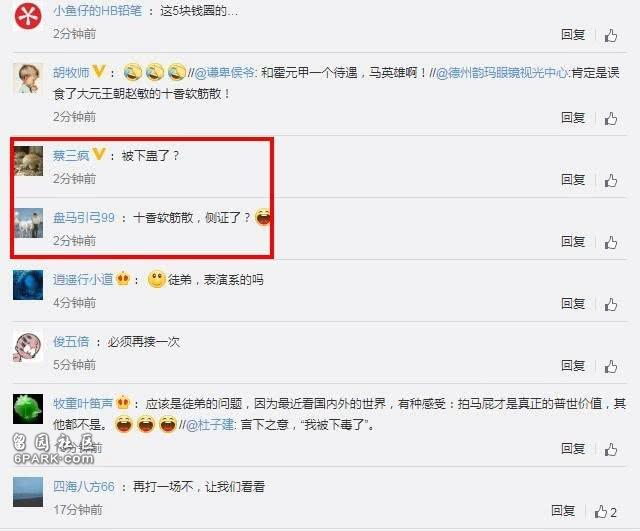
Task: Open 牧童叶笛声's green avatar
Action: [28, 409]
